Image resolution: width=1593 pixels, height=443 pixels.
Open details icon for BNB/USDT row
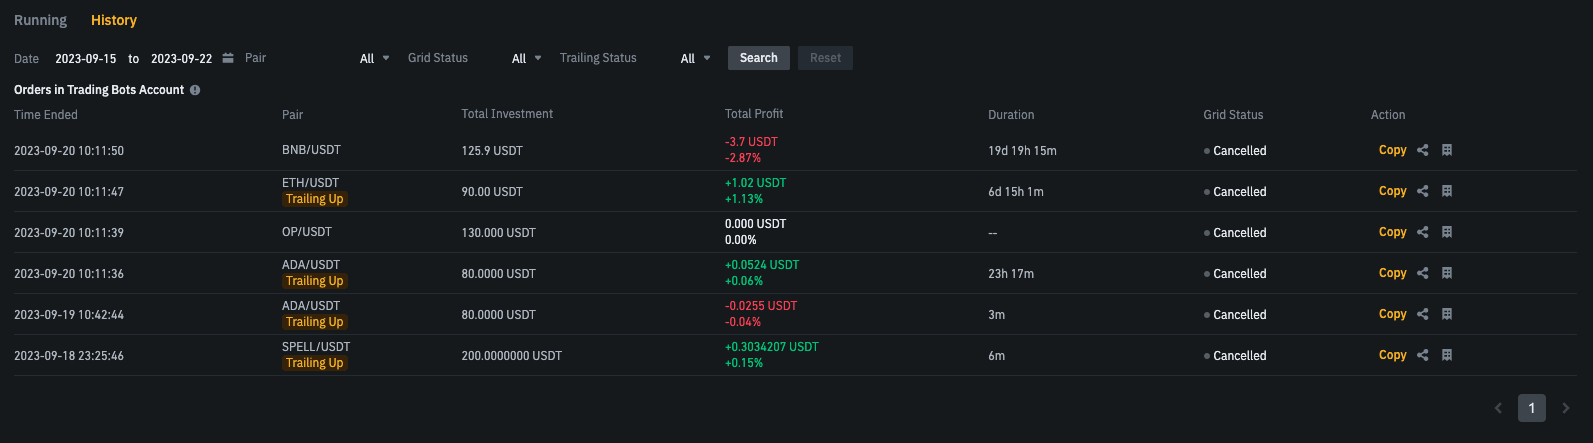(1446, 150)
